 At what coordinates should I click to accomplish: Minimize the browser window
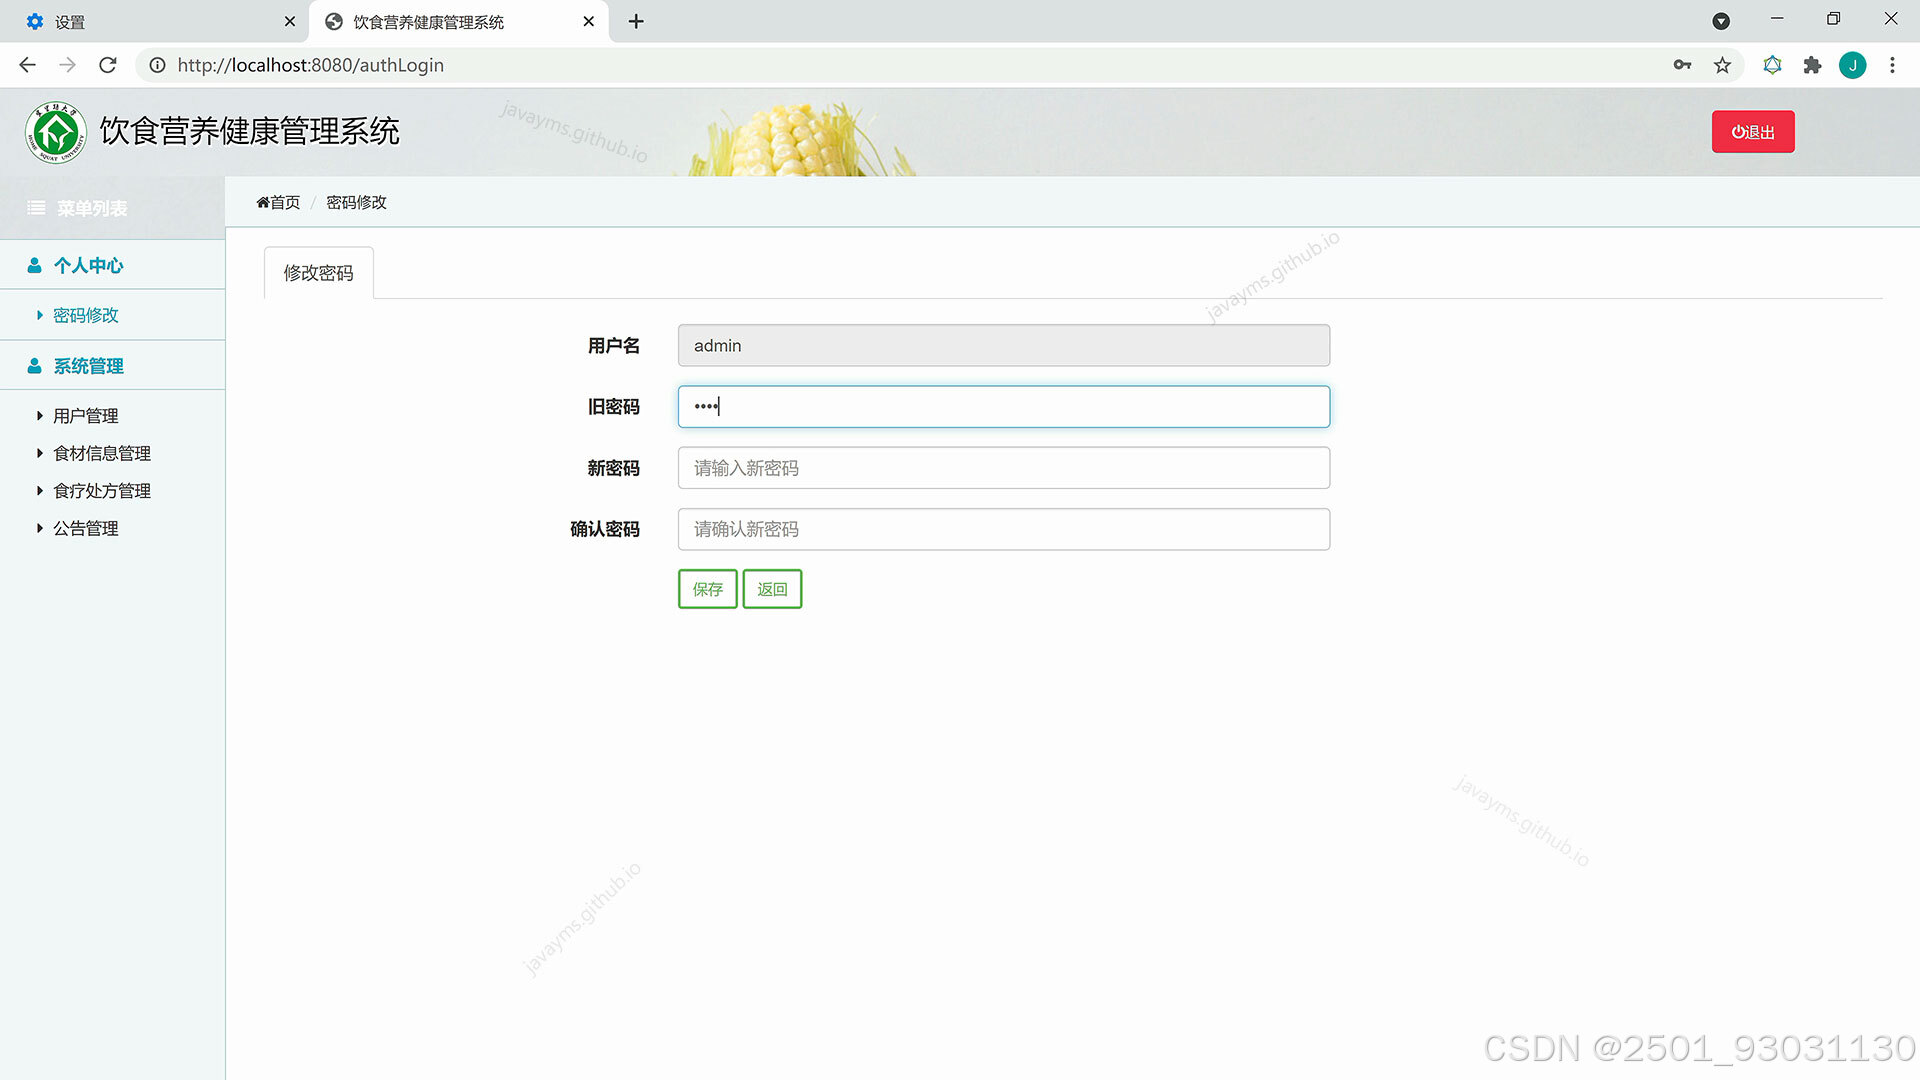coord(1777,19)
